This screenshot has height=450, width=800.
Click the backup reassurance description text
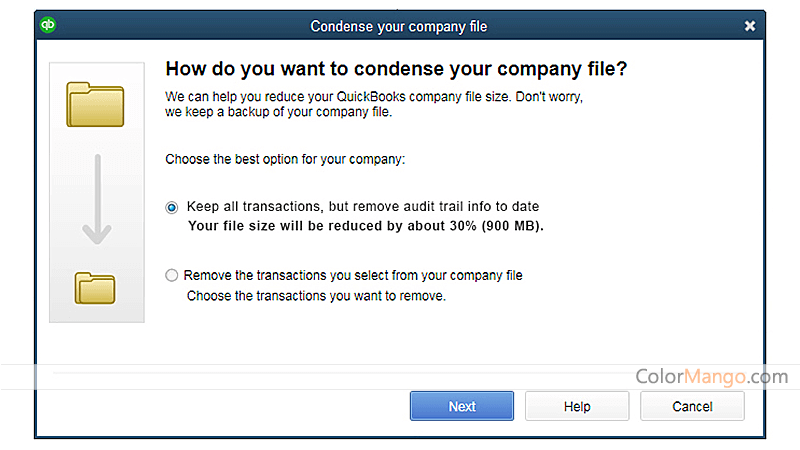pyautogui.click(x=373, y=104)
